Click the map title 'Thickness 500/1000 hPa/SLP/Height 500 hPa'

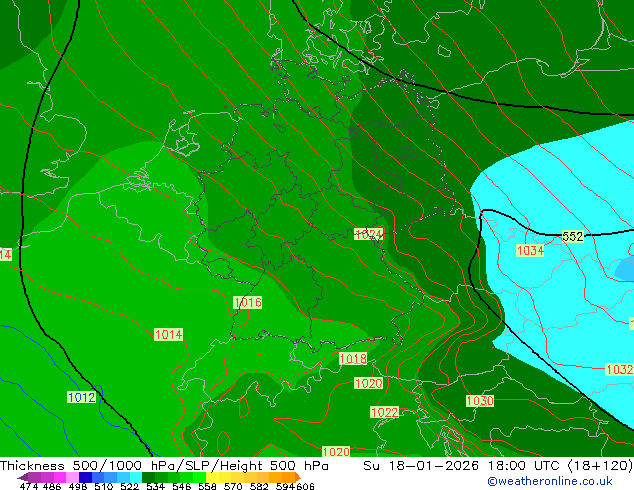[164, 466]
